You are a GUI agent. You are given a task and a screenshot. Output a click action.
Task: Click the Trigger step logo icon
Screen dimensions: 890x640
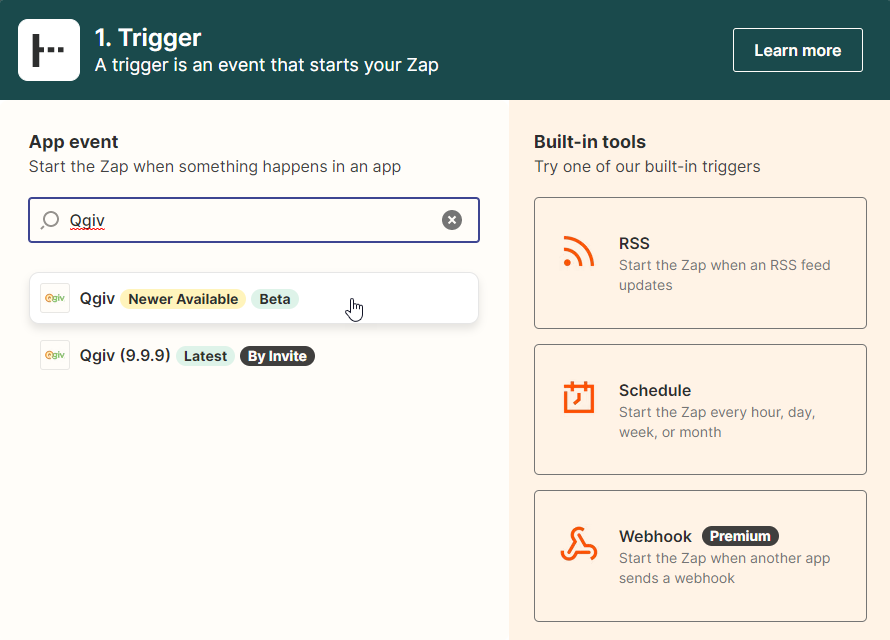coord(49,50)
